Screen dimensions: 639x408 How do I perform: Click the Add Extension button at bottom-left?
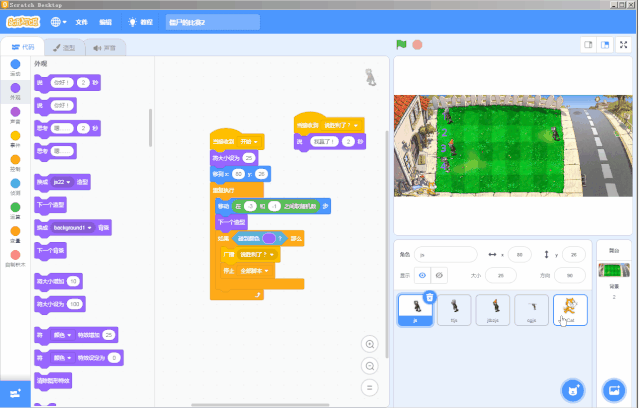[x=15, y=394]
